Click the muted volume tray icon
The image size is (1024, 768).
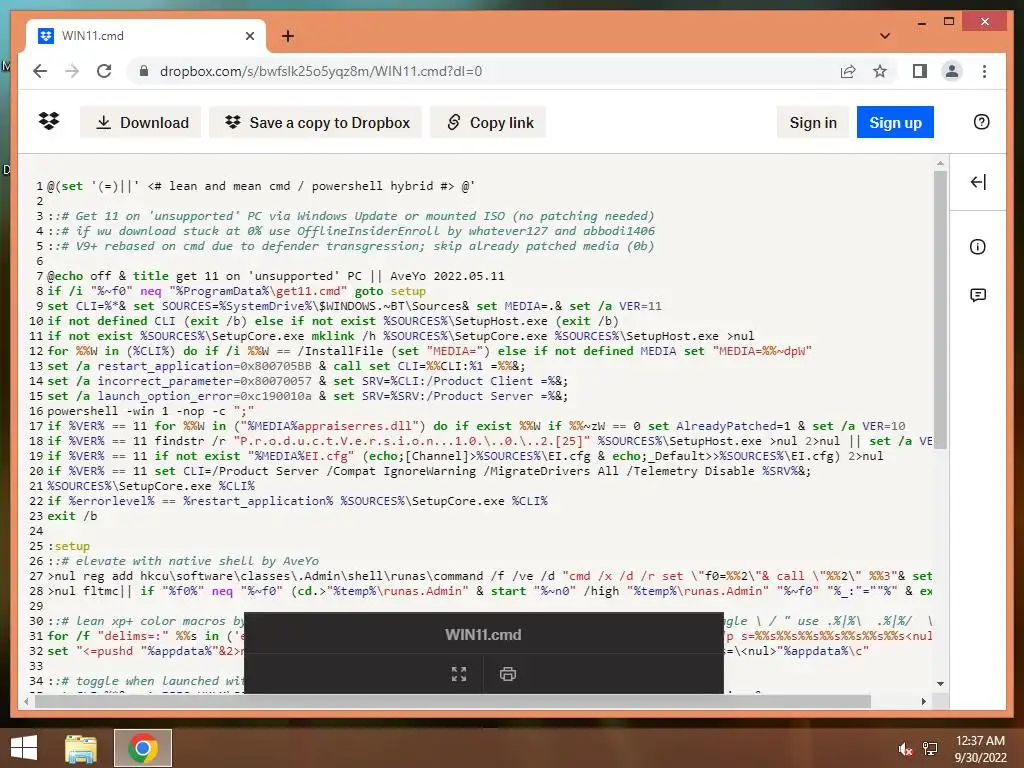pyautogui.click(x=906, y=750)
